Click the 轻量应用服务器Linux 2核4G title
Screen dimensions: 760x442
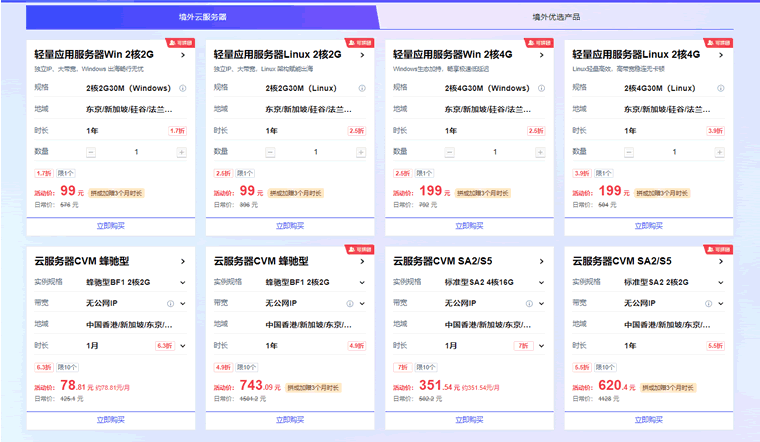coord(636,55)
